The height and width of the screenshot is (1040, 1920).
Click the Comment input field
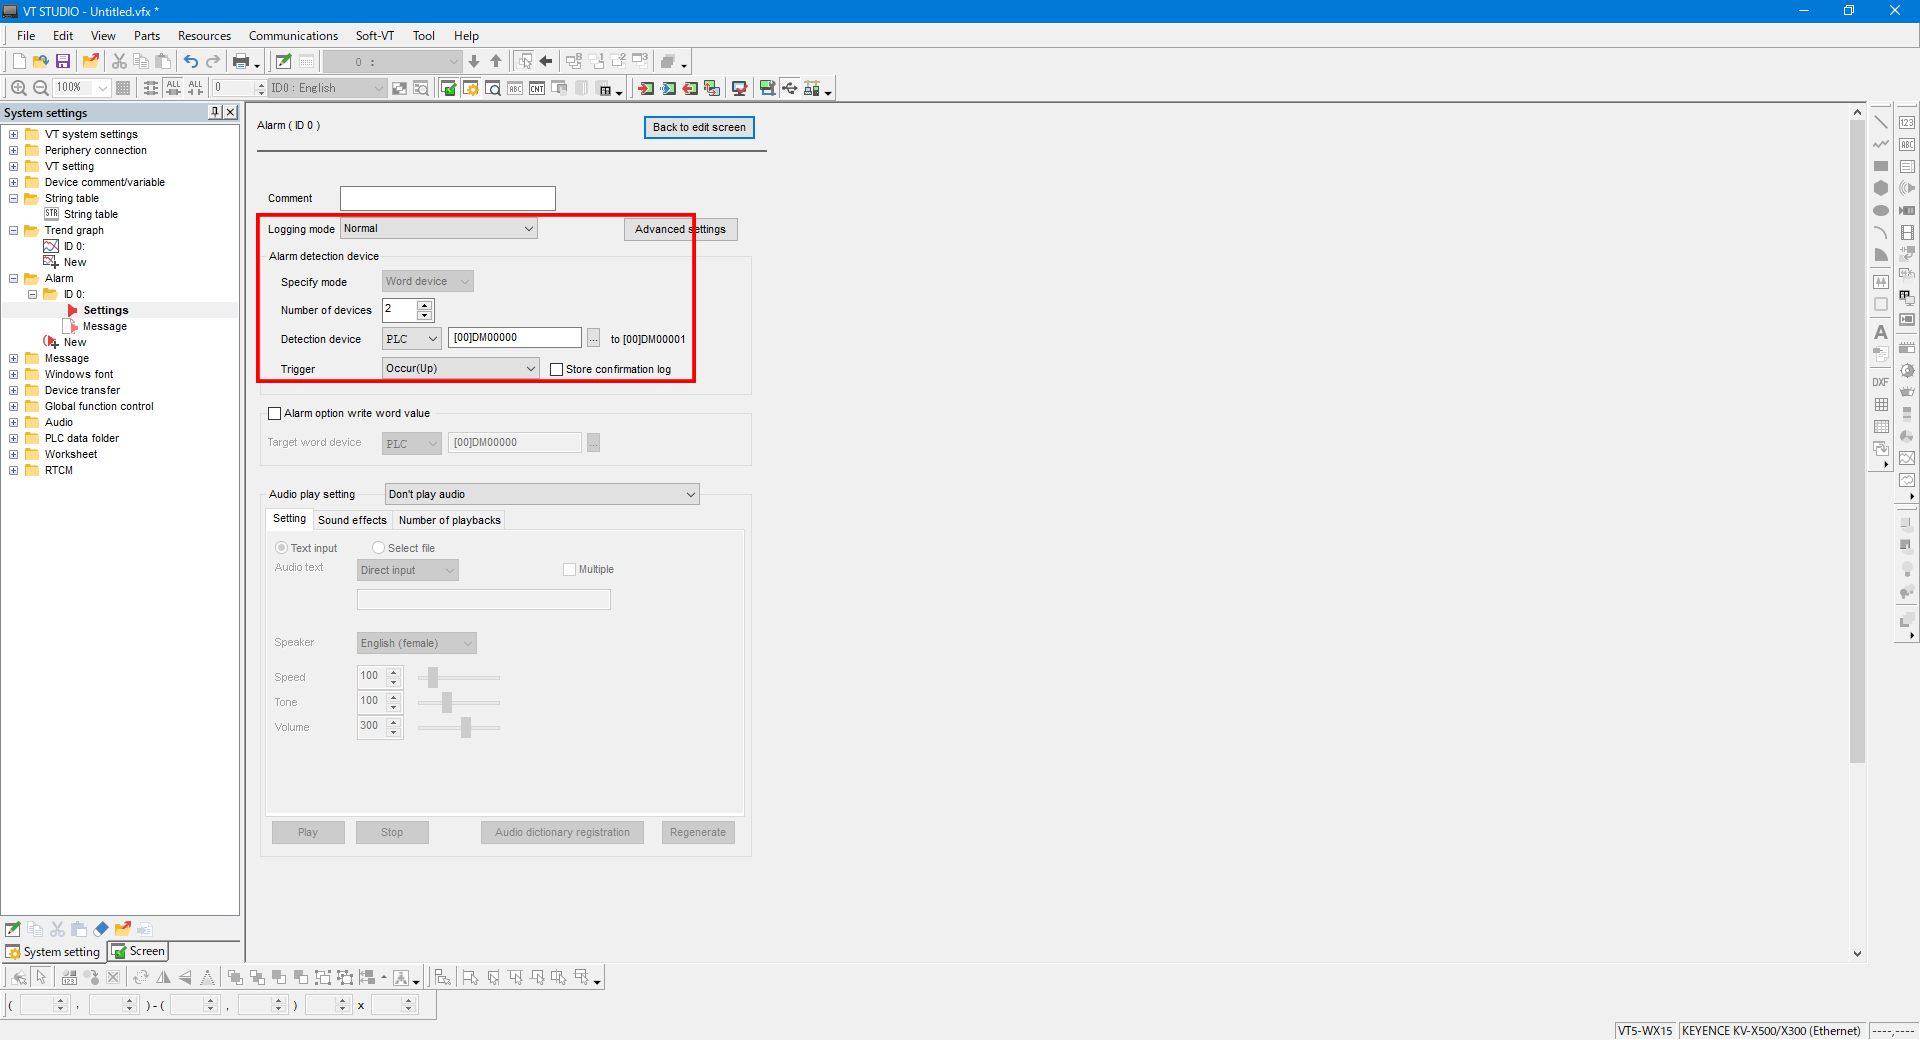tap(447, 198)
